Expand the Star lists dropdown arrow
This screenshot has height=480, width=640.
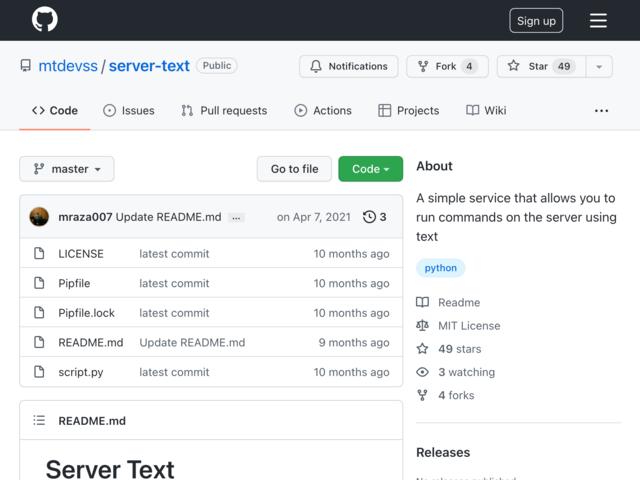click(x=599, y=67)
